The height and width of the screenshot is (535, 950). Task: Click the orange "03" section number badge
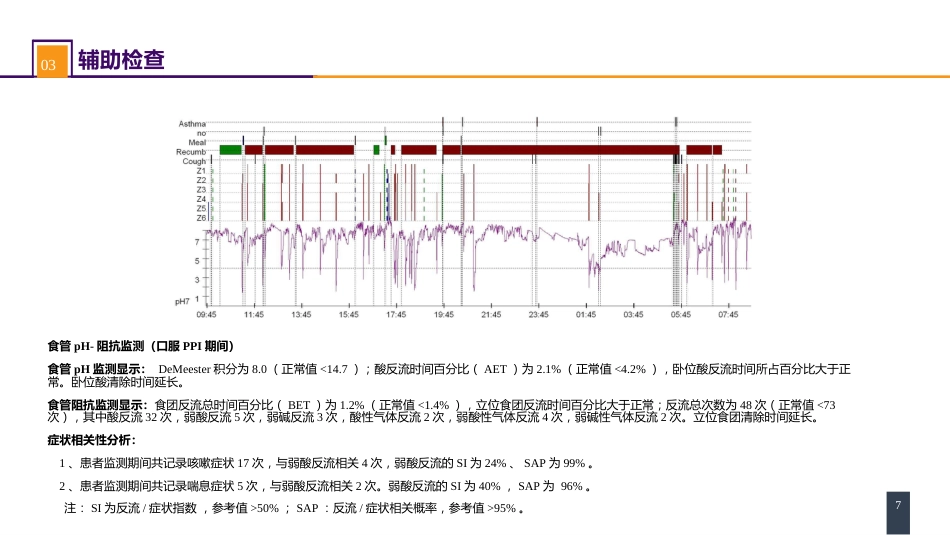point(51,60)
